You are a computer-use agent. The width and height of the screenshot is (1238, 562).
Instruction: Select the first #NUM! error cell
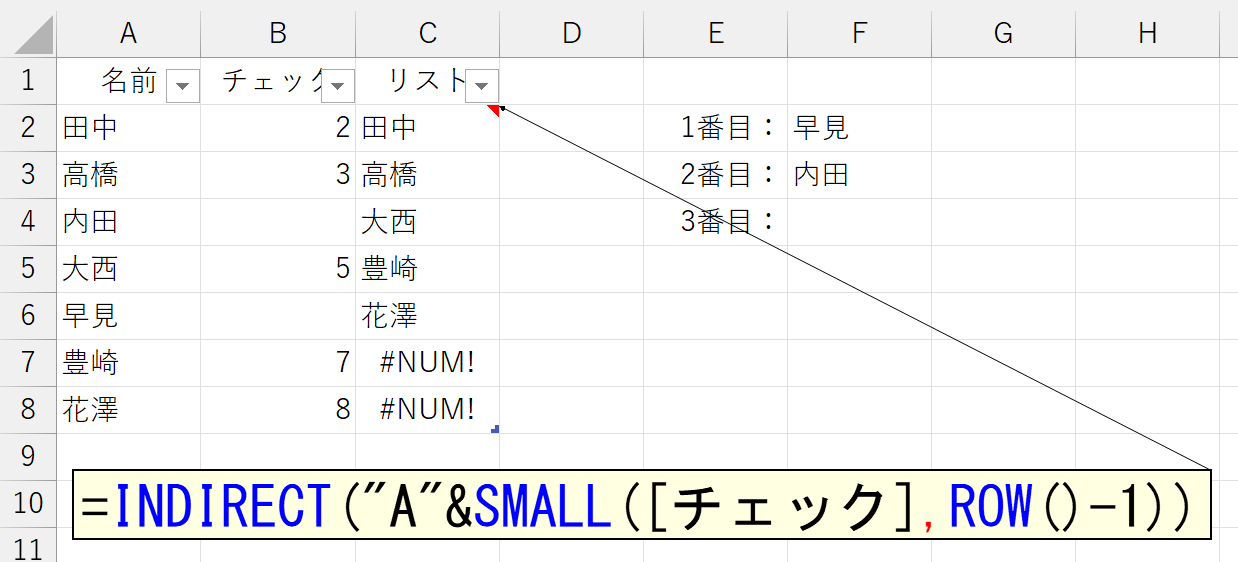(427, 363)
